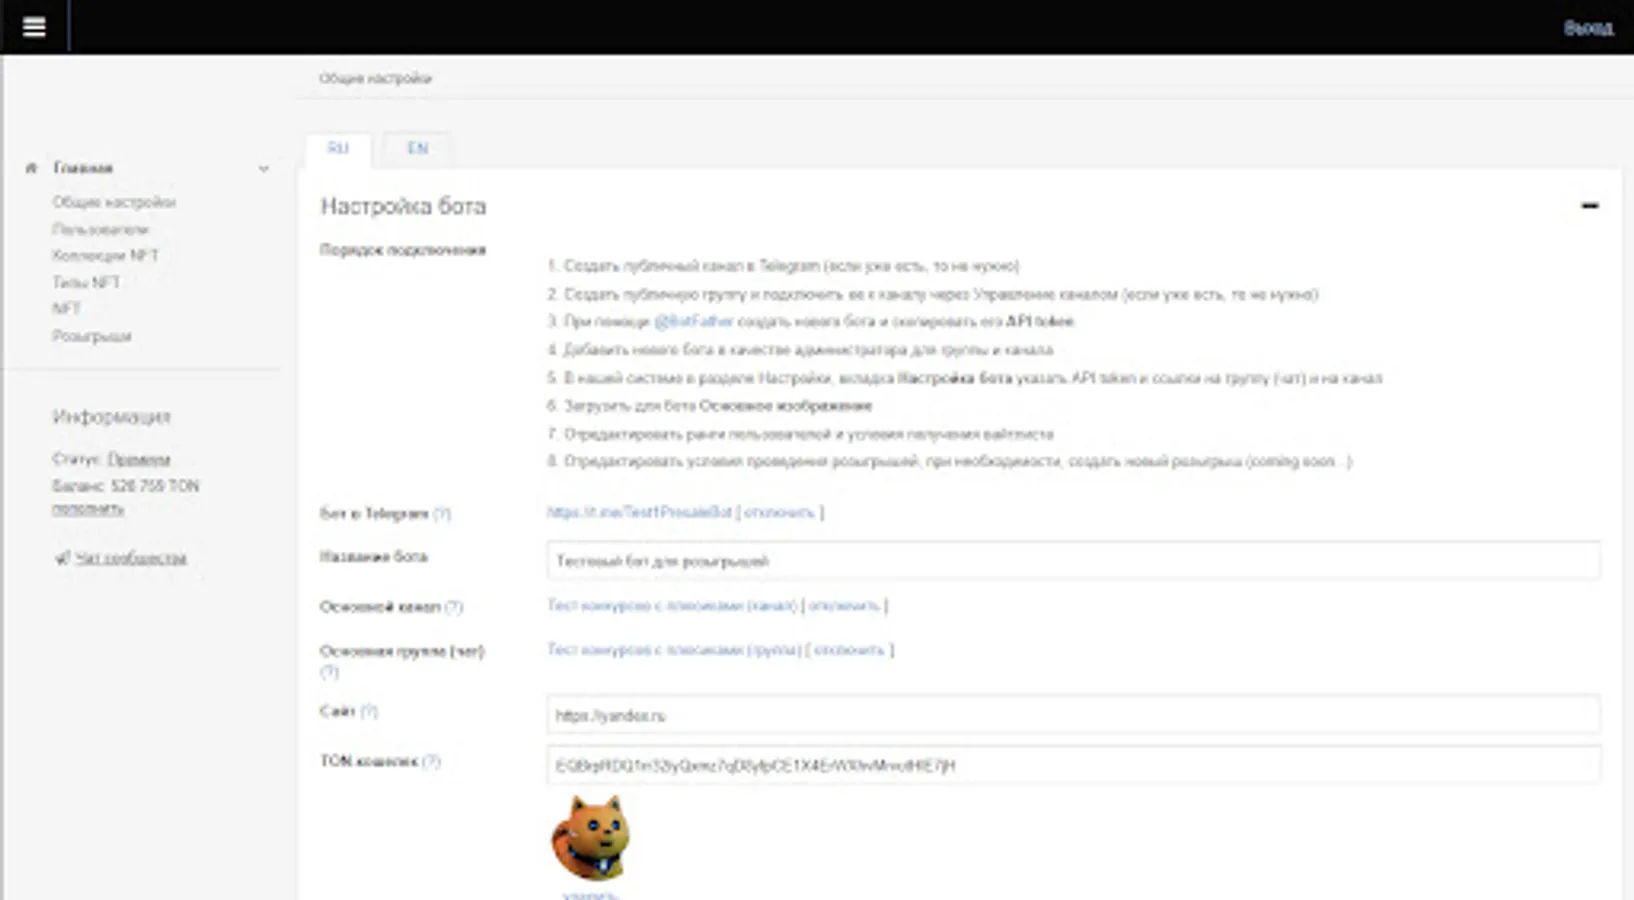Click help icon next to TON кошелек
The image size is (1634, 900).
tap(431, 761)
